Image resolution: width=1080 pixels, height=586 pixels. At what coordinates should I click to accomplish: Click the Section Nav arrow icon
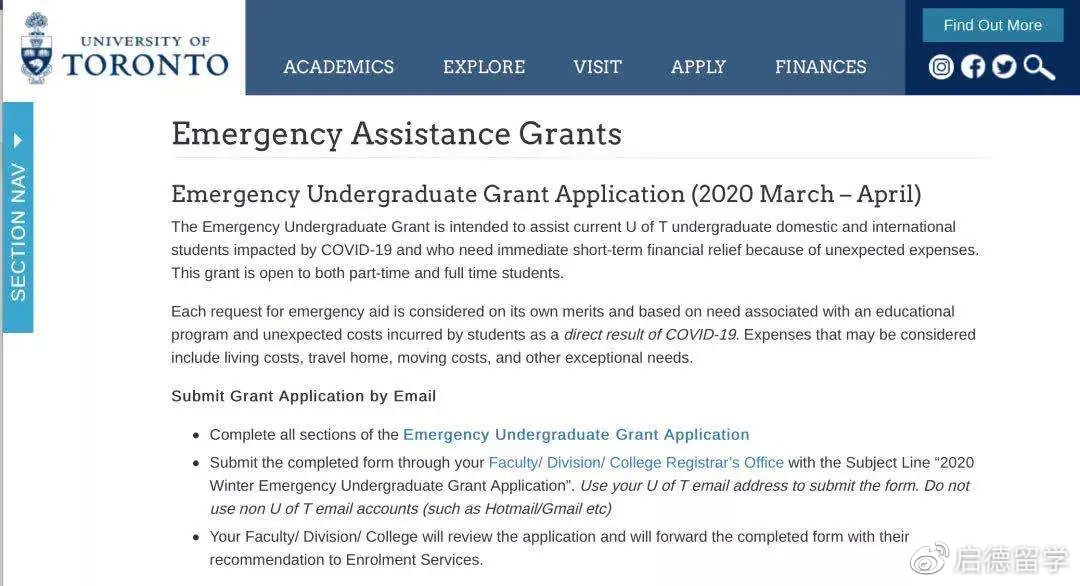click(x=18, y=140)
